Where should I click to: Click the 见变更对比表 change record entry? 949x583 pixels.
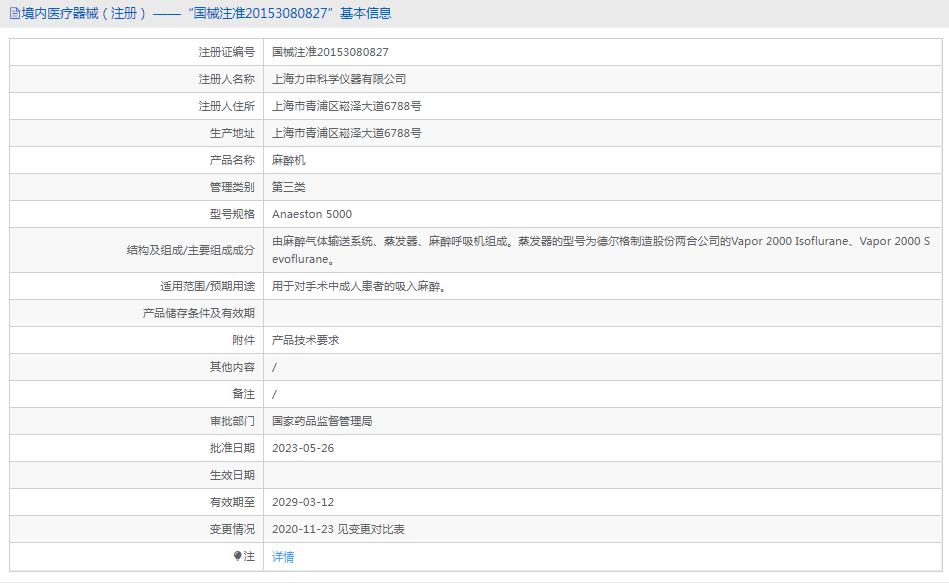click(x=338, y=530)
